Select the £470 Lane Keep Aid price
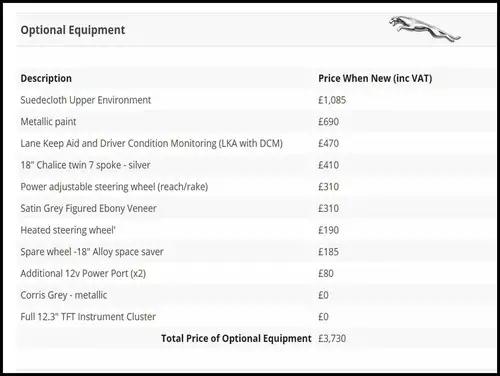 [x=328, y=143]
